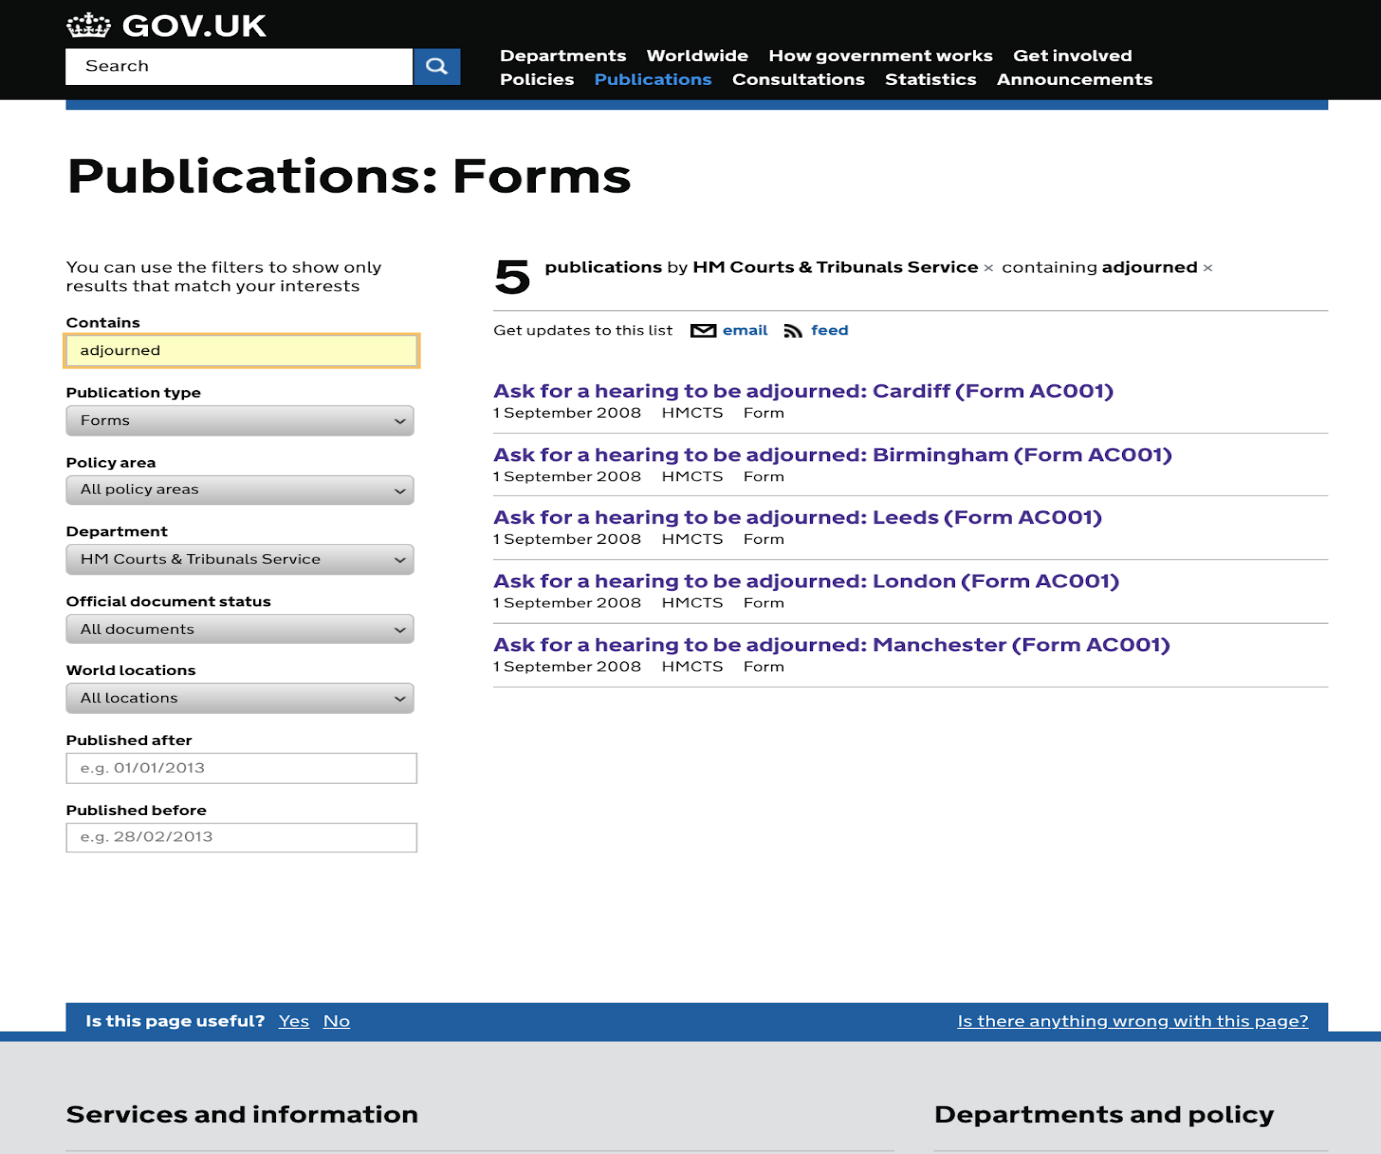
Task: Open the Publication type dropdown
Action: pos(240,421)
